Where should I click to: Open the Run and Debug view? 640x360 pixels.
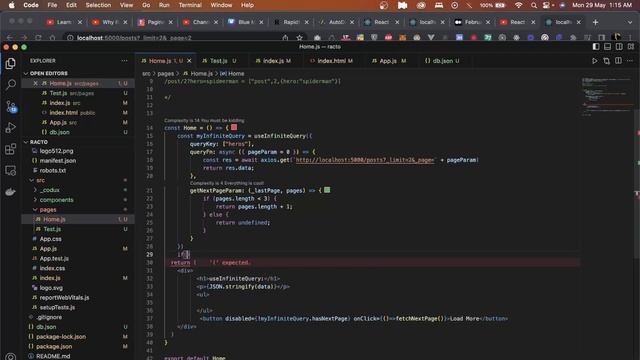tap(11, 128)
